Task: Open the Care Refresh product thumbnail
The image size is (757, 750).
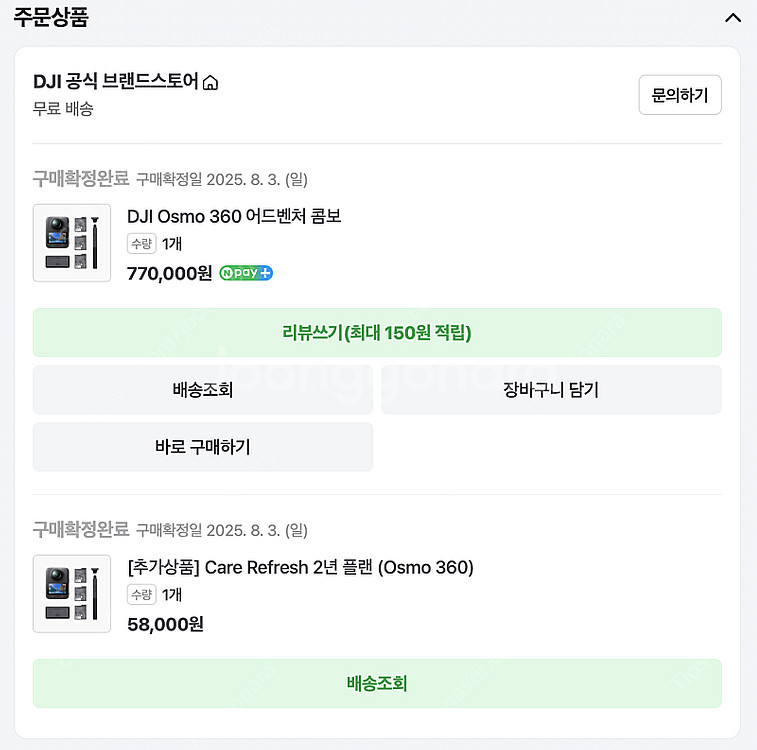Action: 72,594
